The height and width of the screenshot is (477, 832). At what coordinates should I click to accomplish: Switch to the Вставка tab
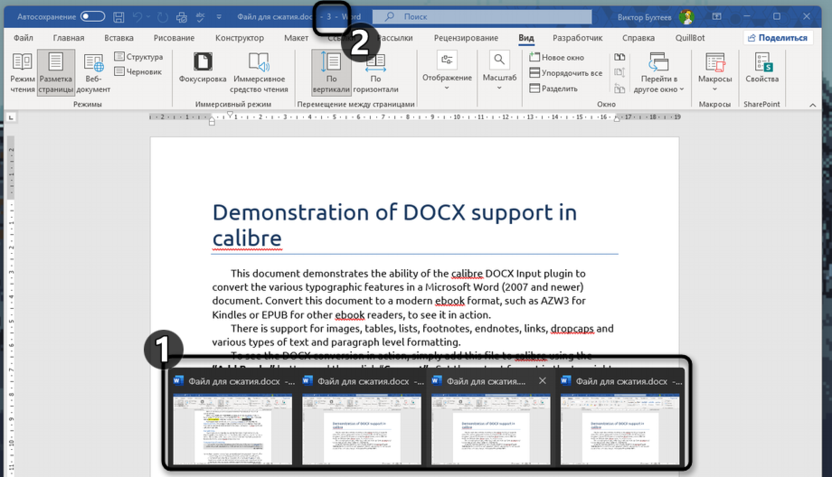pyautogui.click(x=118, y=38)
